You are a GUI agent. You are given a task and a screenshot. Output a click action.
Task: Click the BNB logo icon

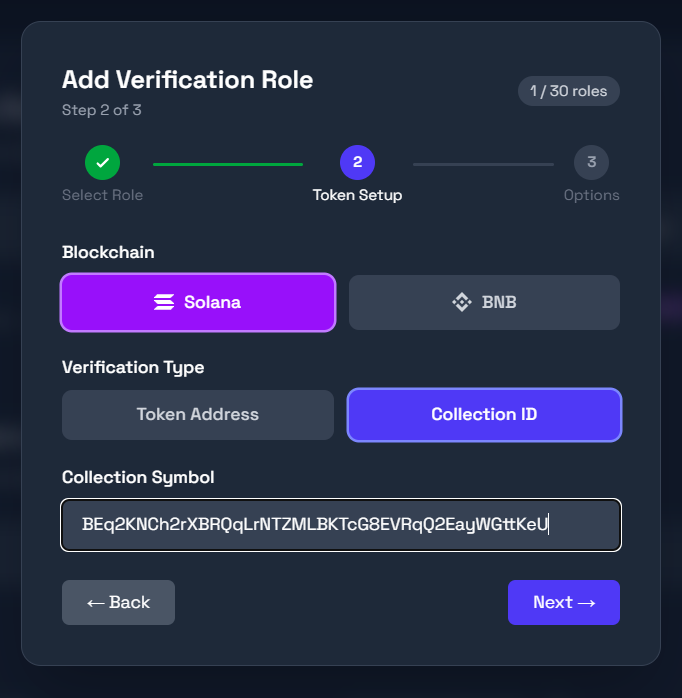click(461, 302)
